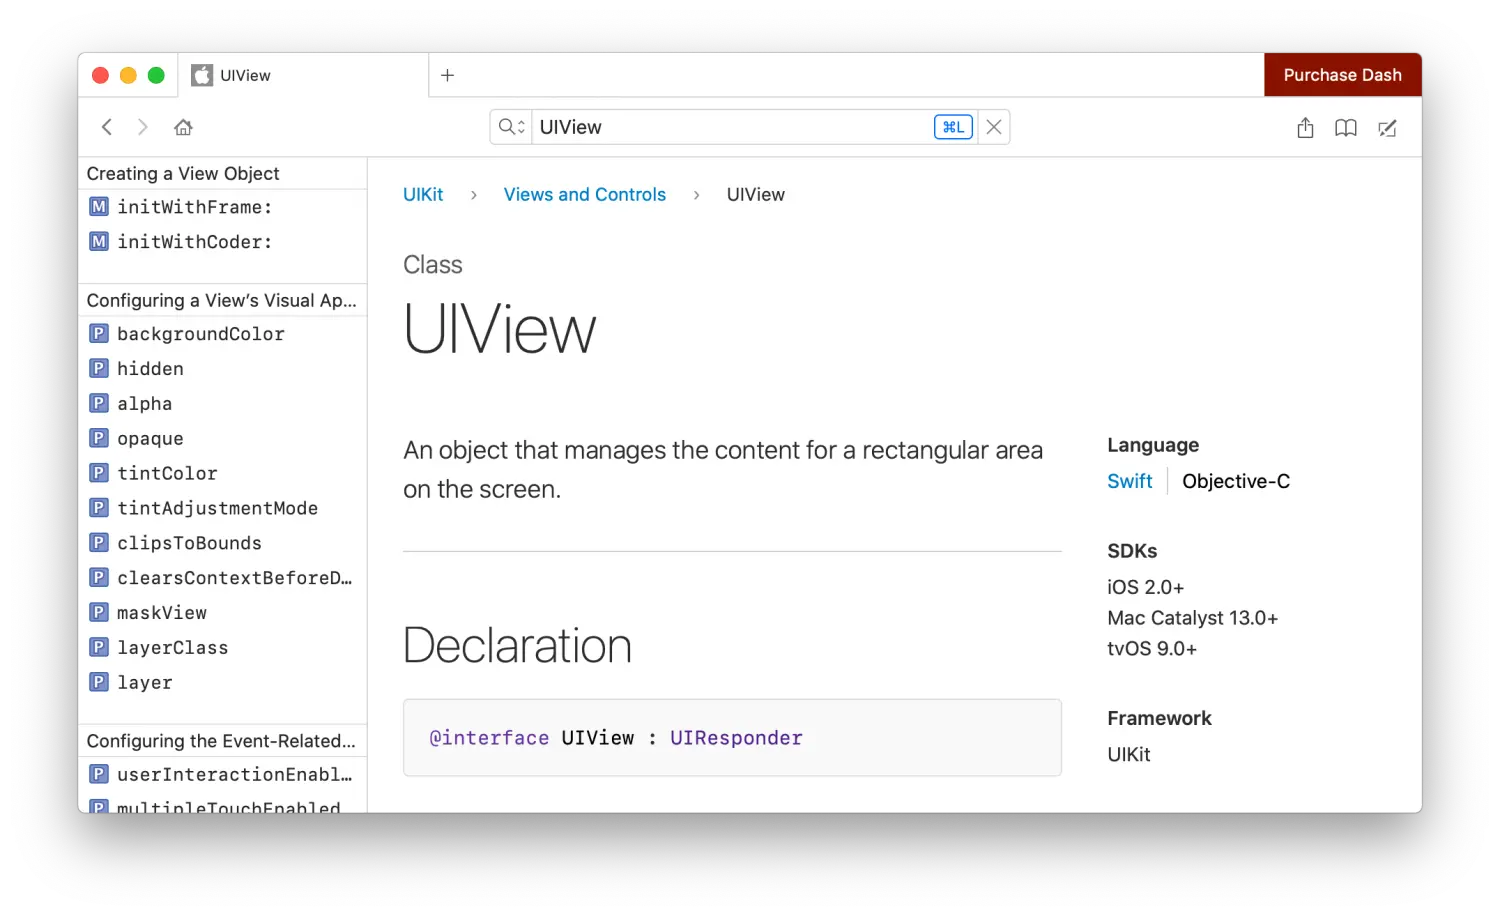Select the initWithCoder: method
Screen dimensions: 1500x916
[222, 242]
